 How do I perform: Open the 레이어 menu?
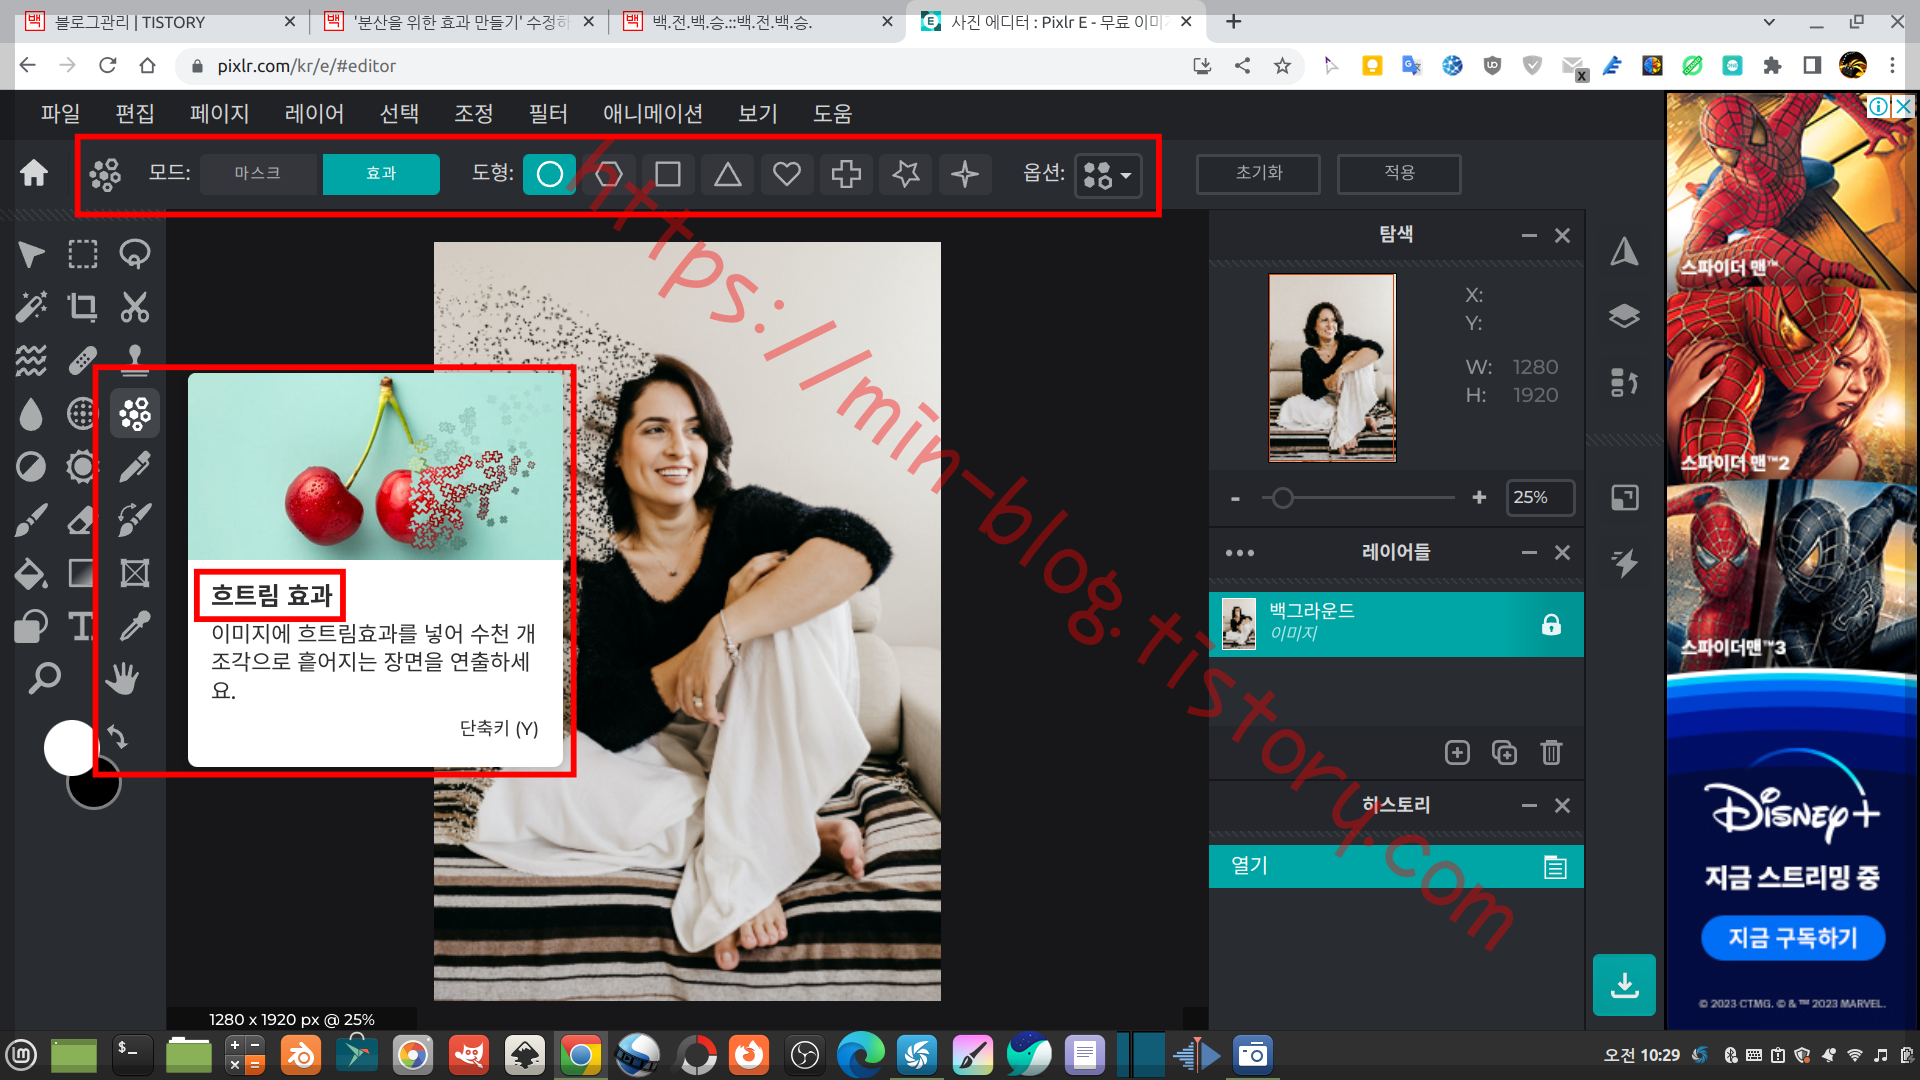(x=314, y=114)
